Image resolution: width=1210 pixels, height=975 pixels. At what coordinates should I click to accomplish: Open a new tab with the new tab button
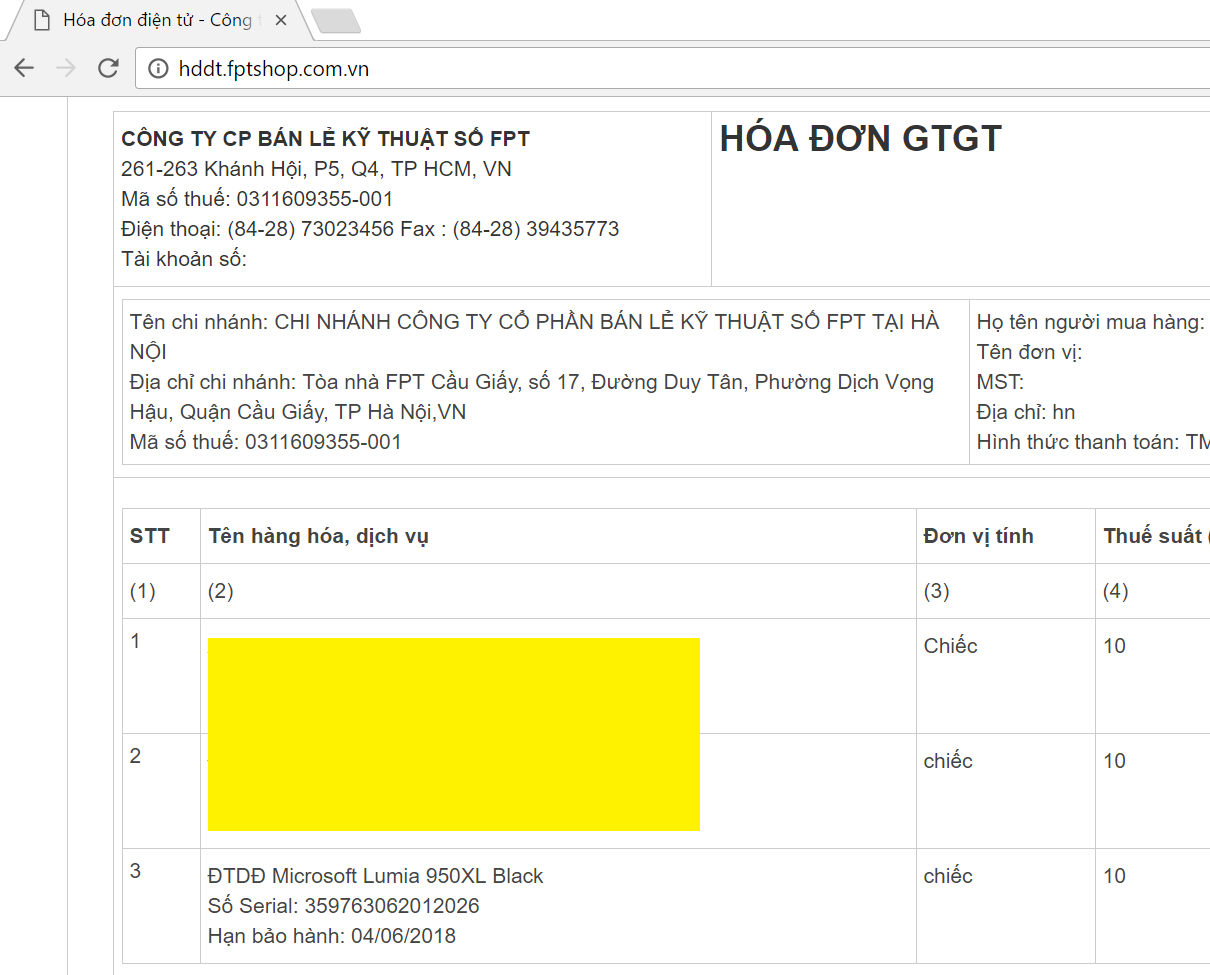pyautogui.click(x=335, y=21)
